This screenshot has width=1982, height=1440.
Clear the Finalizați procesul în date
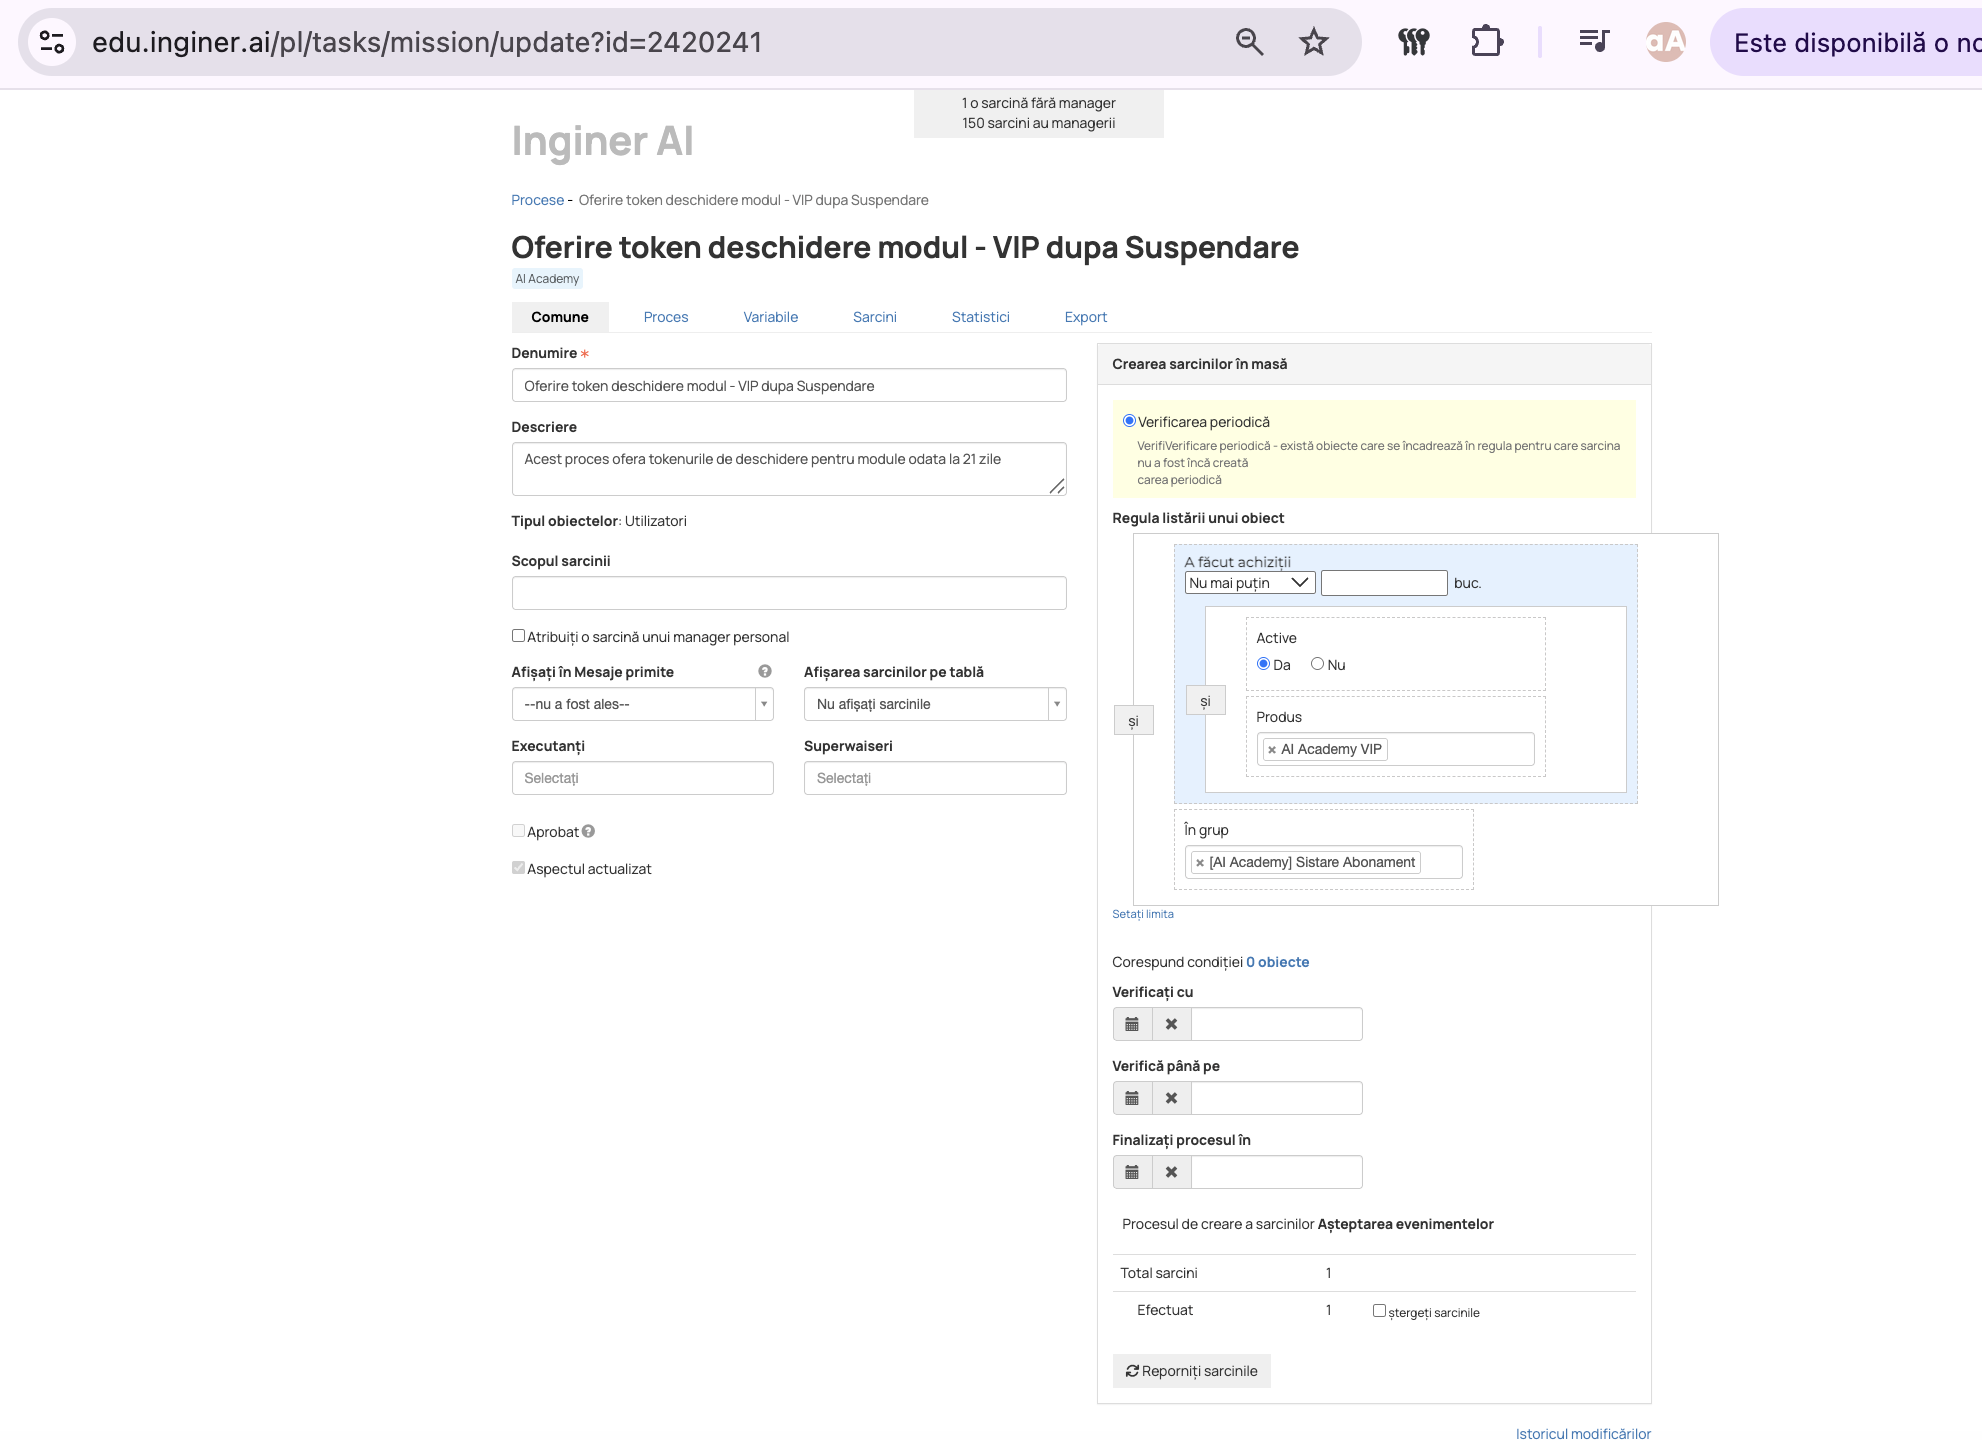tap(1171, 1172)
